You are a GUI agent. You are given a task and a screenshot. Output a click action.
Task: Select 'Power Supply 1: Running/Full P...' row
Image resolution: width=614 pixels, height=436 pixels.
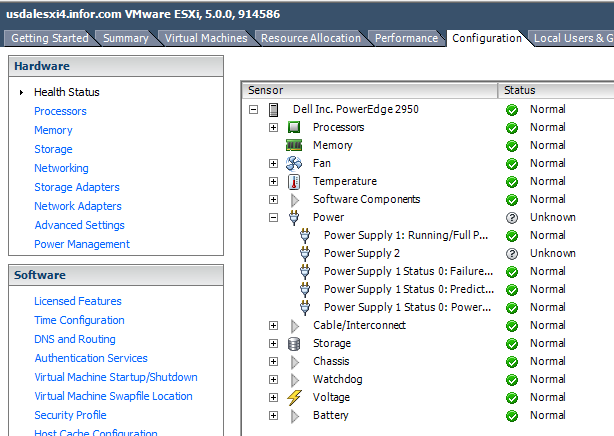pyautogui.click(x=406, y=235)
